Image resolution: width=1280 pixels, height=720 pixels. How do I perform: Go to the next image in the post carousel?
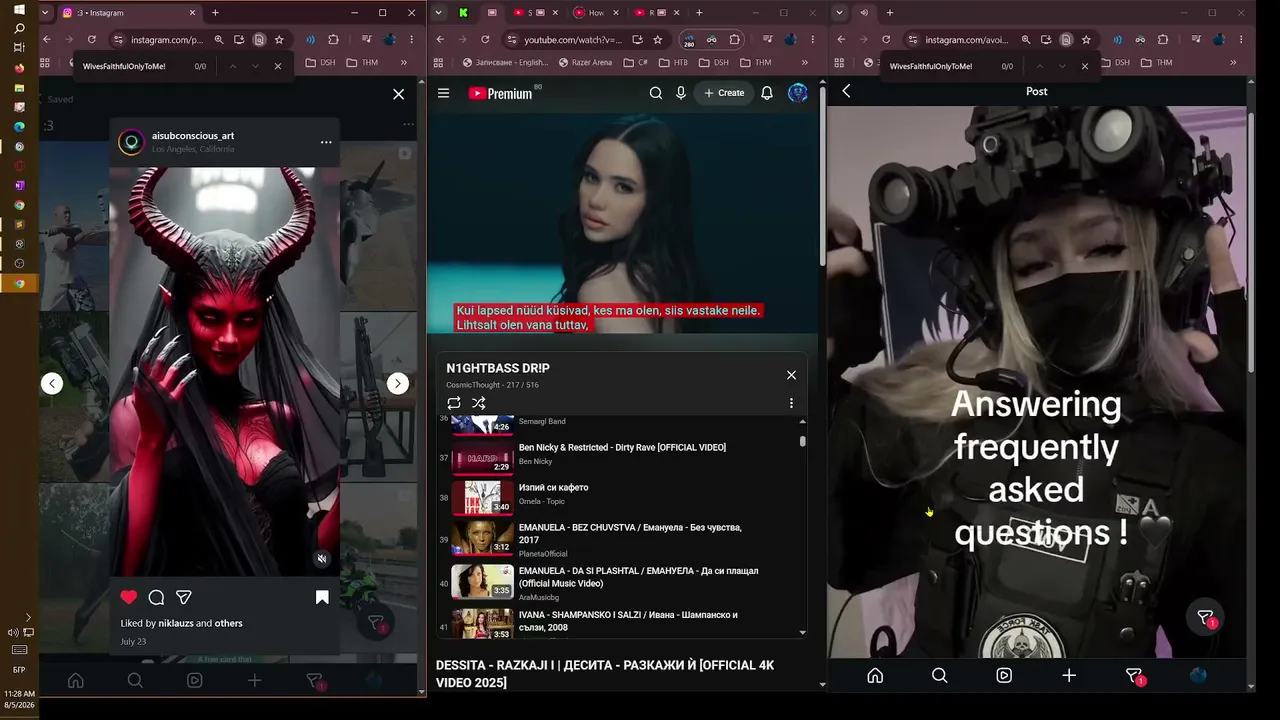coord(398,383)
